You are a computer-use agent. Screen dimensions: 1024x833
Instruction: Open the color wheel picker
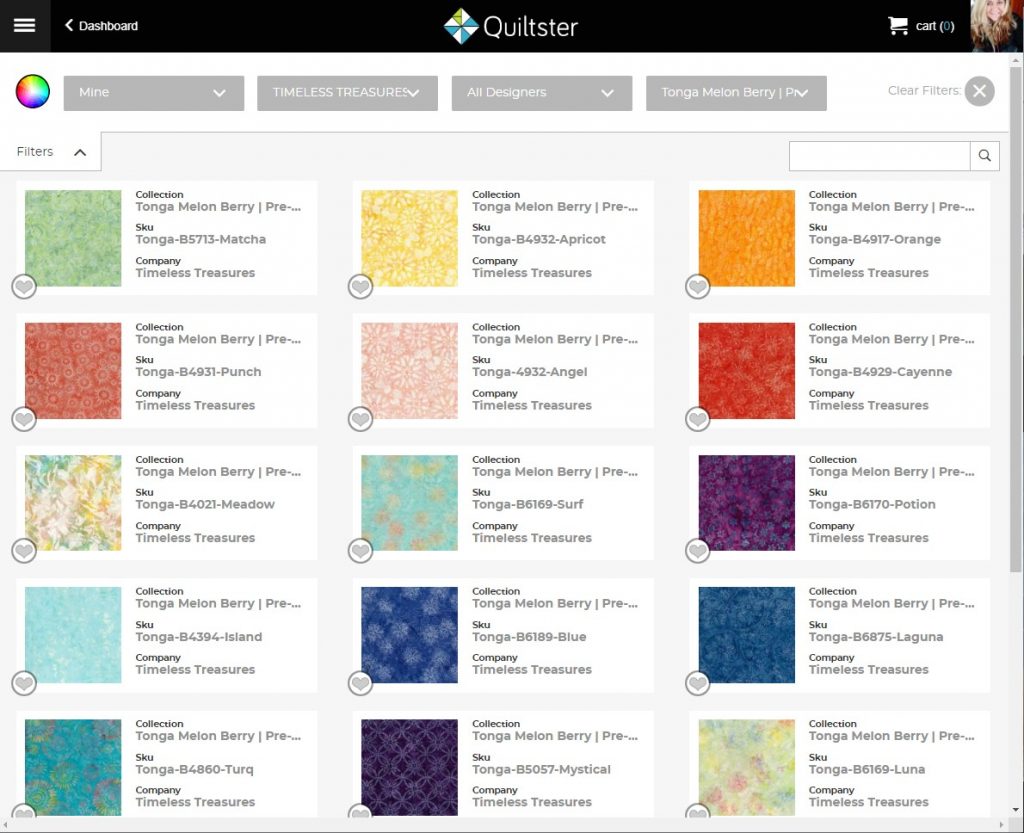point(33,91)
